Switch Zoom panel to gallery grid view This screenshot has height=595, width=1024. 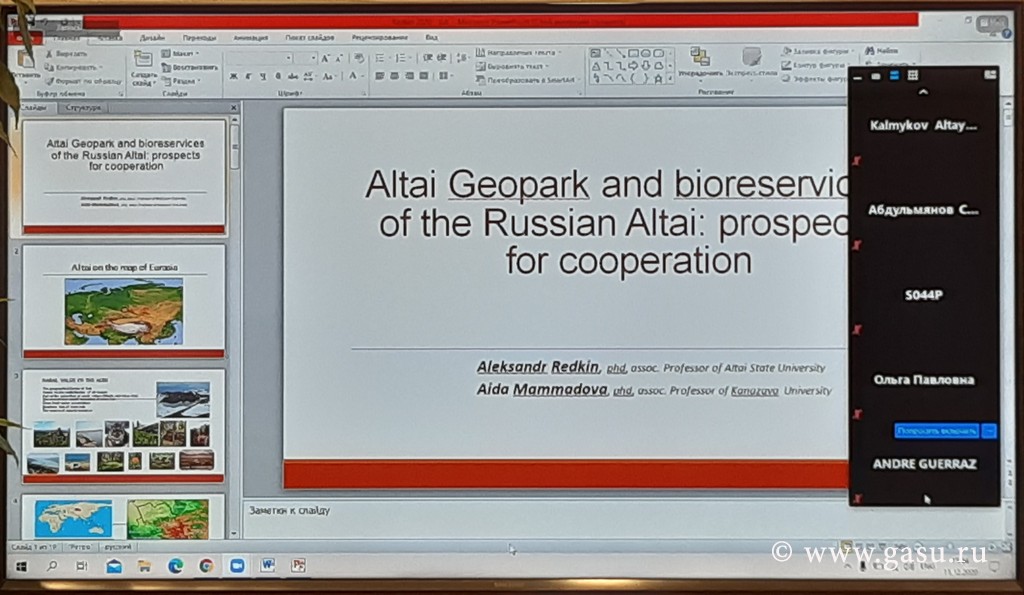point(912,75)
